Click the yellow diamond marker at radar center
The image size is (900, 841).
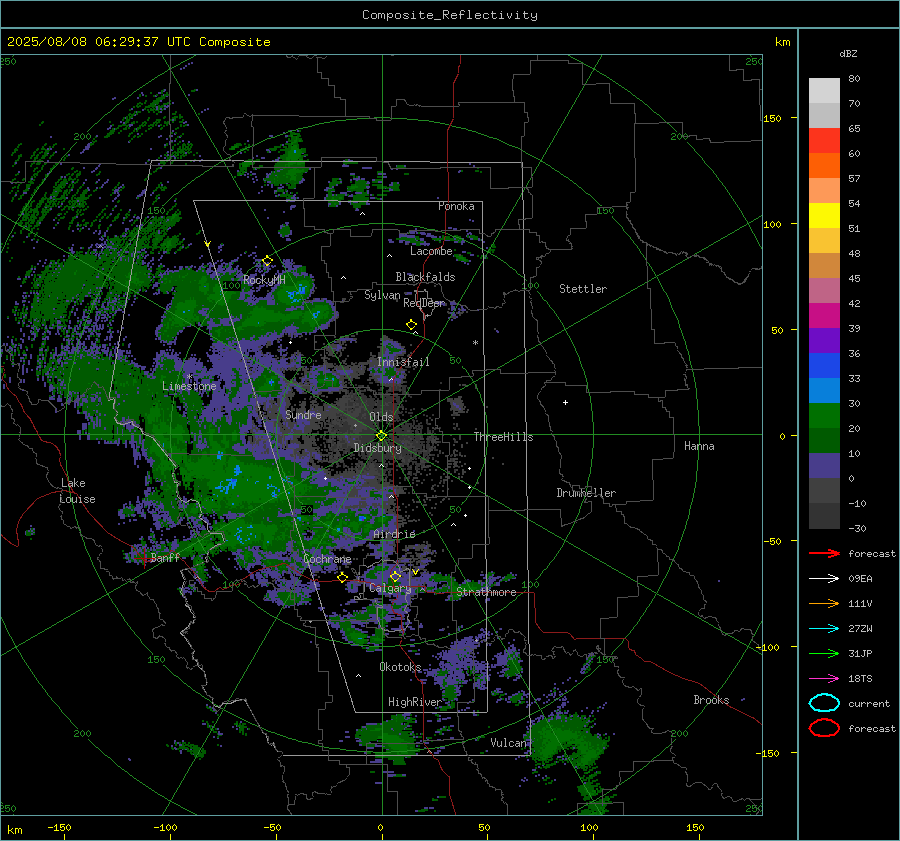pyautogui.click(x=381, y=436)
